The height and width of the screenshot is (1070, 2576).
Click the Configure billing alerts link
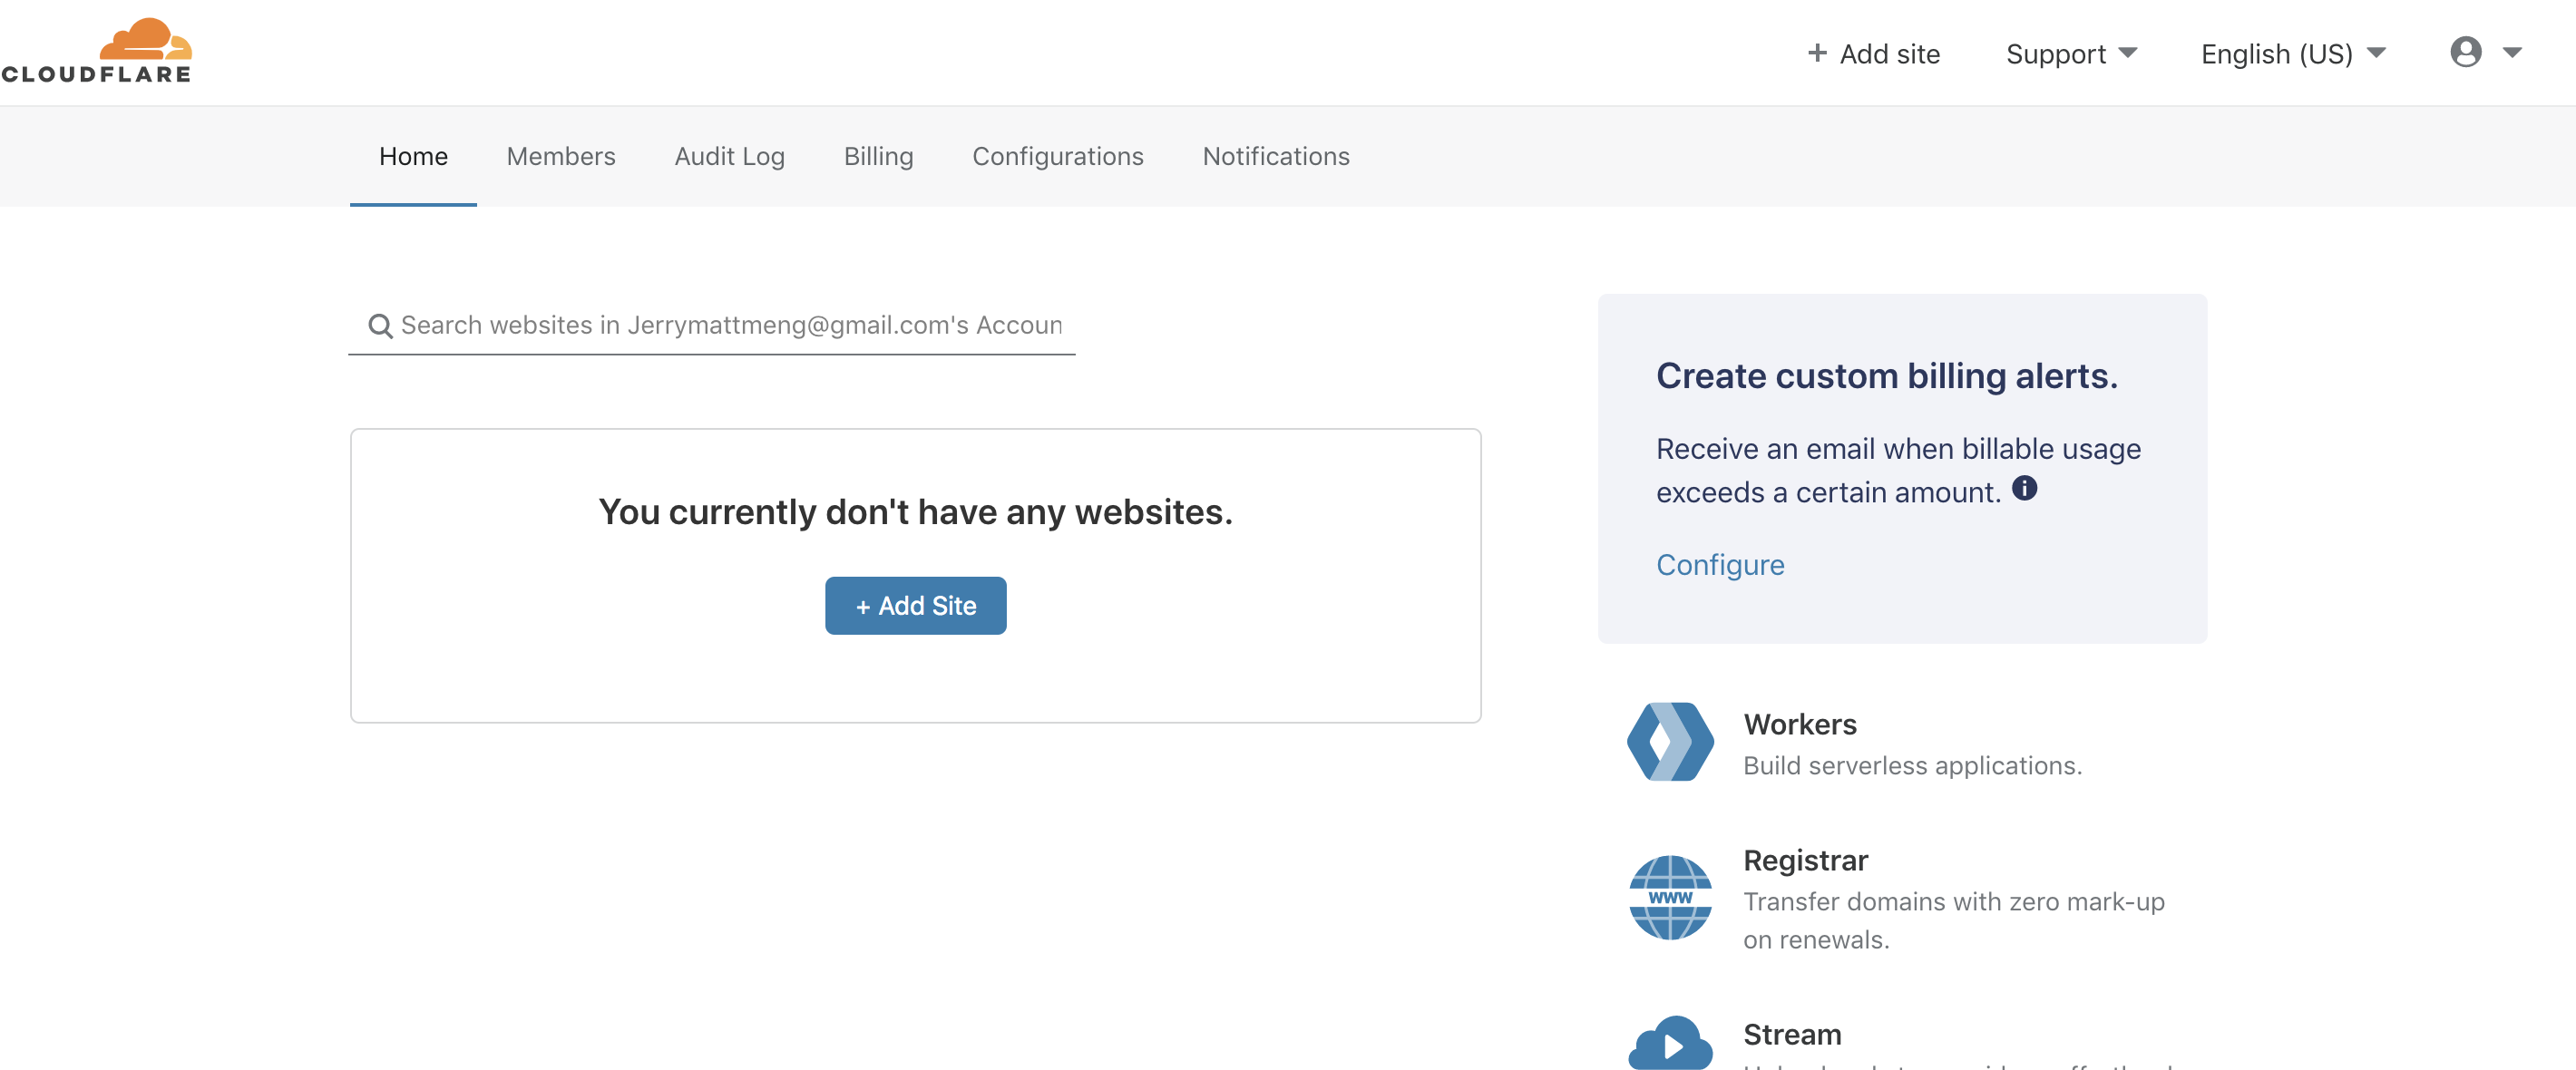click(x=1720, y=565)
